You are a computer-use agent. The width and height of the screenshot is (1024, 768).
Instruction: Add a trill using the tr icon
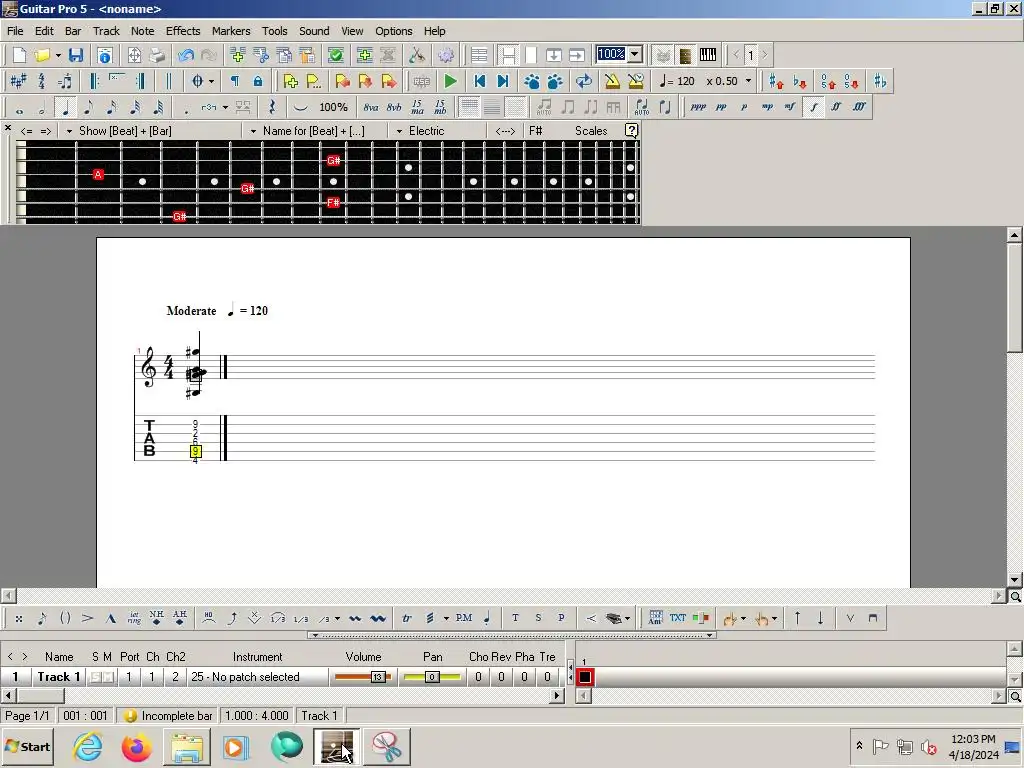(406, 618)
